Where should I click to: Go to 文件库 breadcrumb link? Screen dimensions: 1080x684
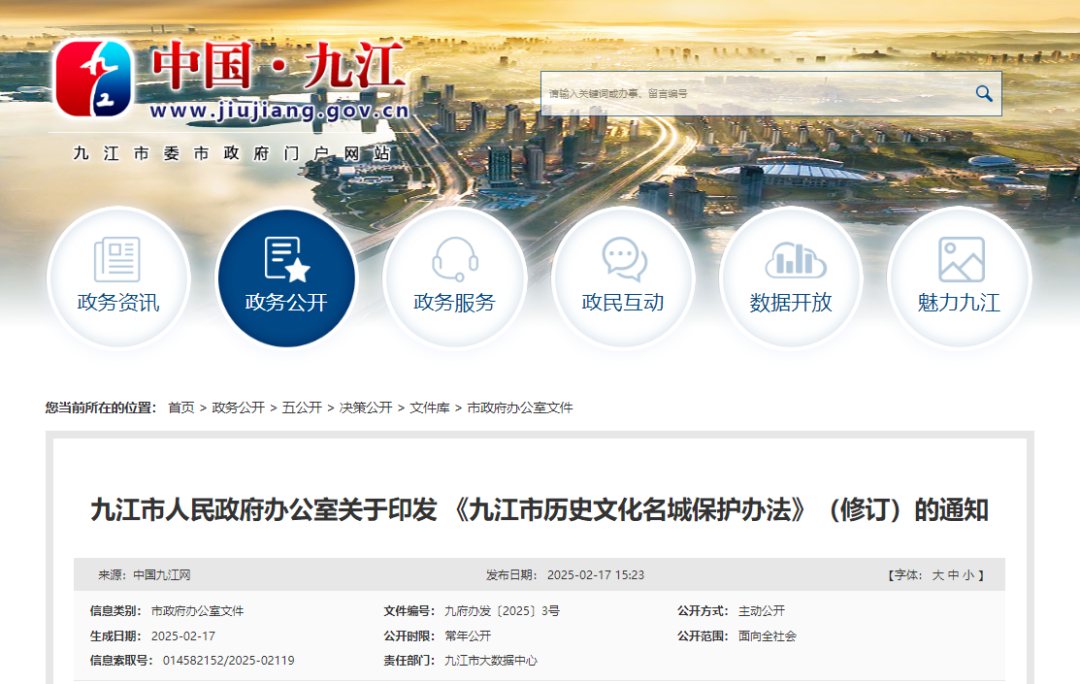(x=429, y=408)
